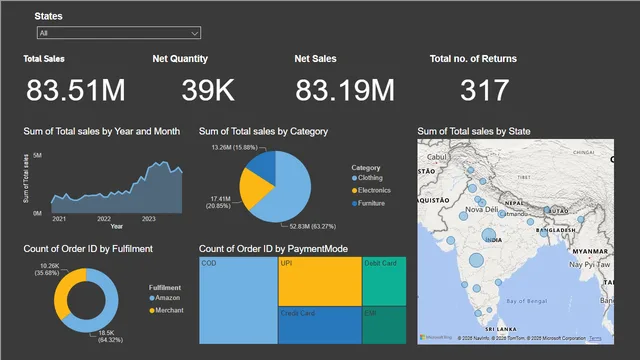
Task: Click the Microsoft Bing logo on the map
Action: [x=436, y=338]
